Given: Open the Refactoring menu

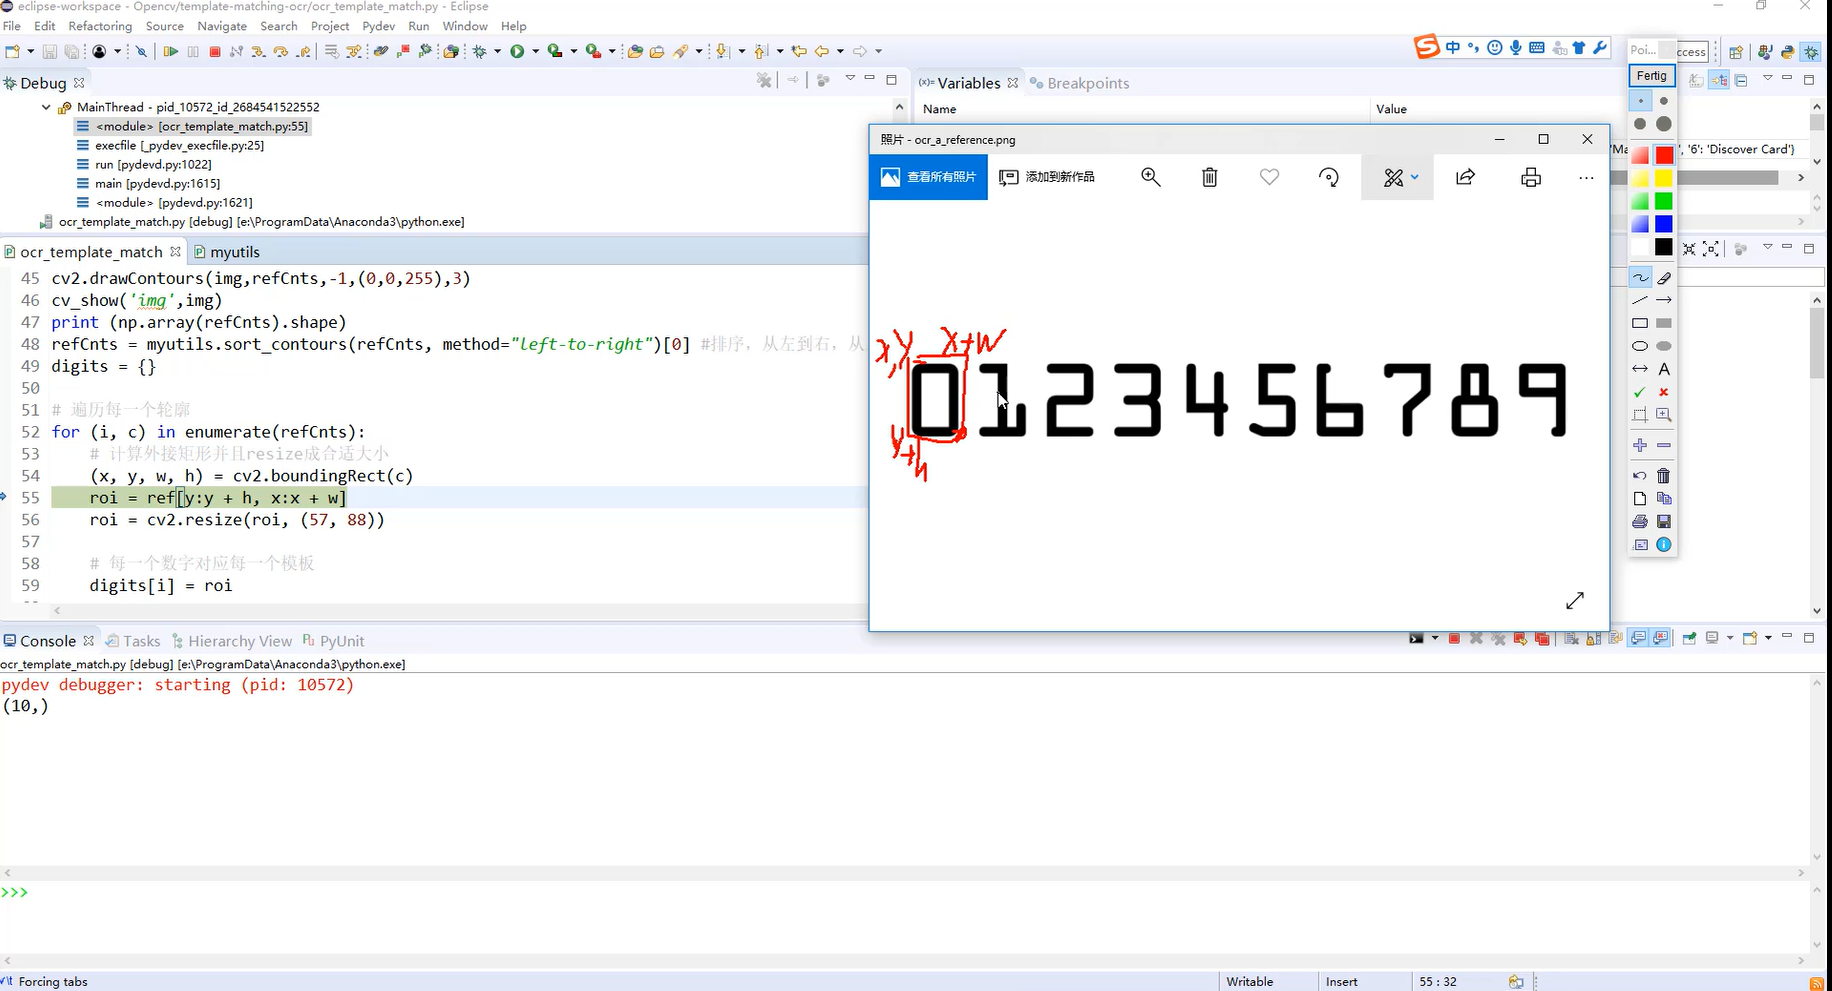Looking at the screenshot, I should pyautogui.click(x=100, y=26).
